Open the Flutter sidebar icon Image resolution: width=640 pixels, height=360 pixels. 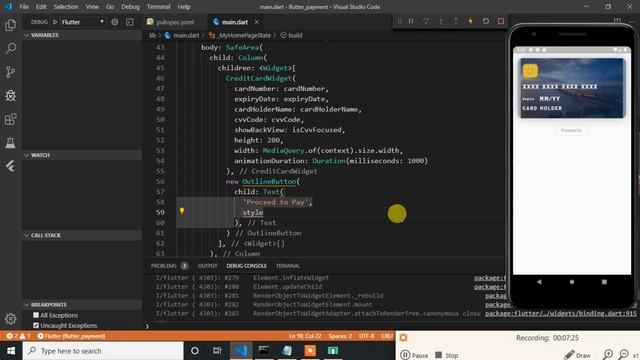tap(11, 166)
